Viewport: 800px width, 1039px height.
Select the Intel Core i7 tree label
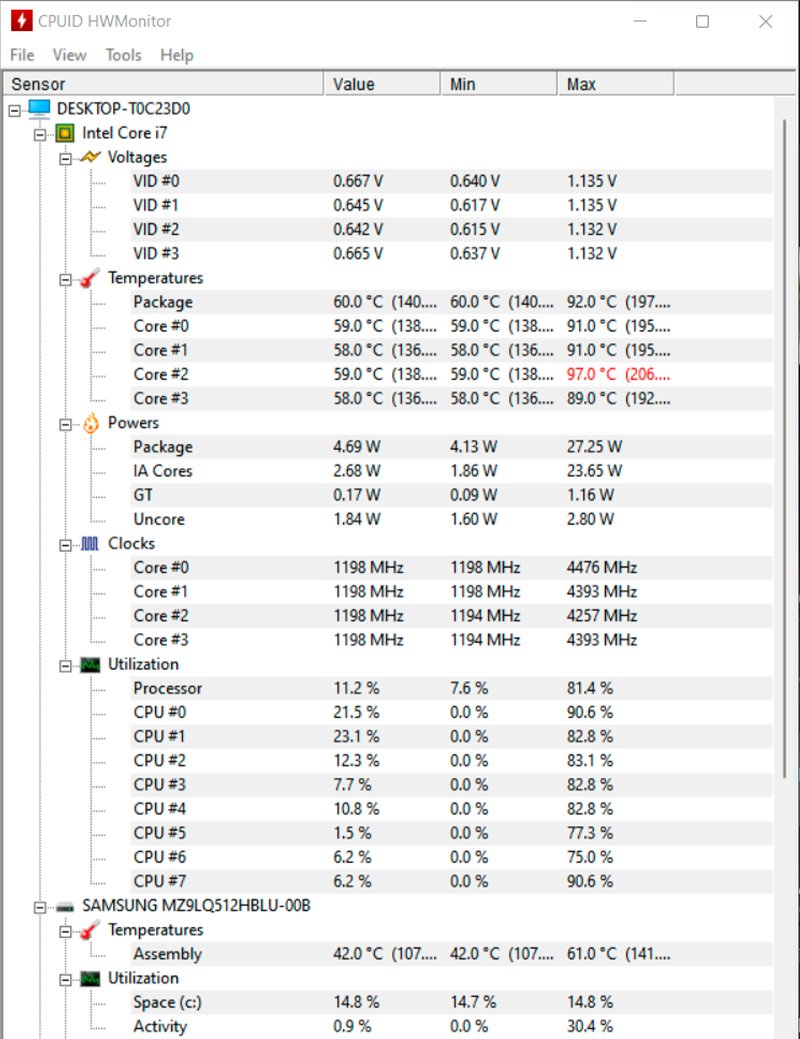click(125, 133)
